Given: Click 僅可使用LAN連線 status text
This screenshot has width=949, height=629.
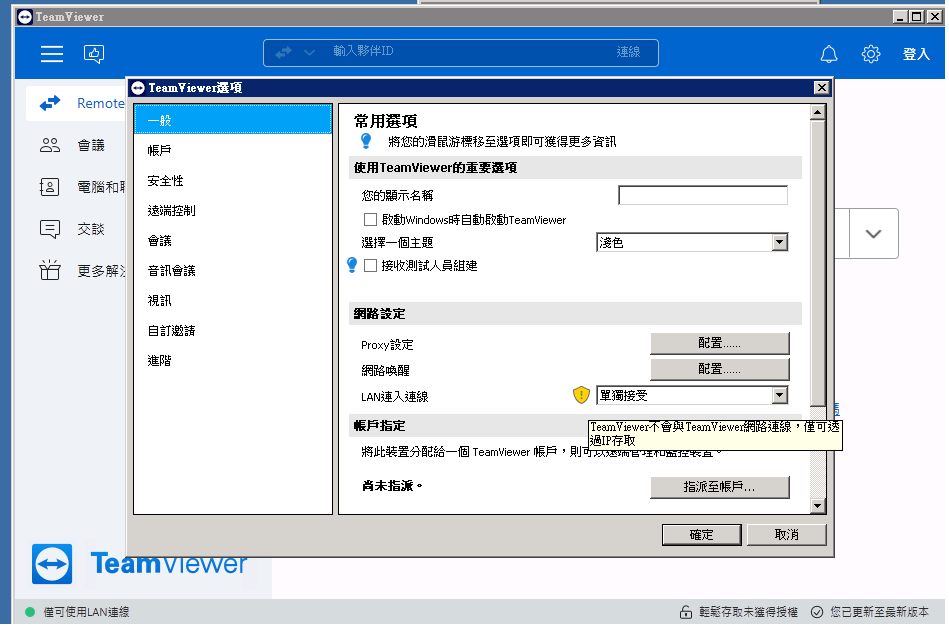Looking at the screenshot, I should point(87,612).
